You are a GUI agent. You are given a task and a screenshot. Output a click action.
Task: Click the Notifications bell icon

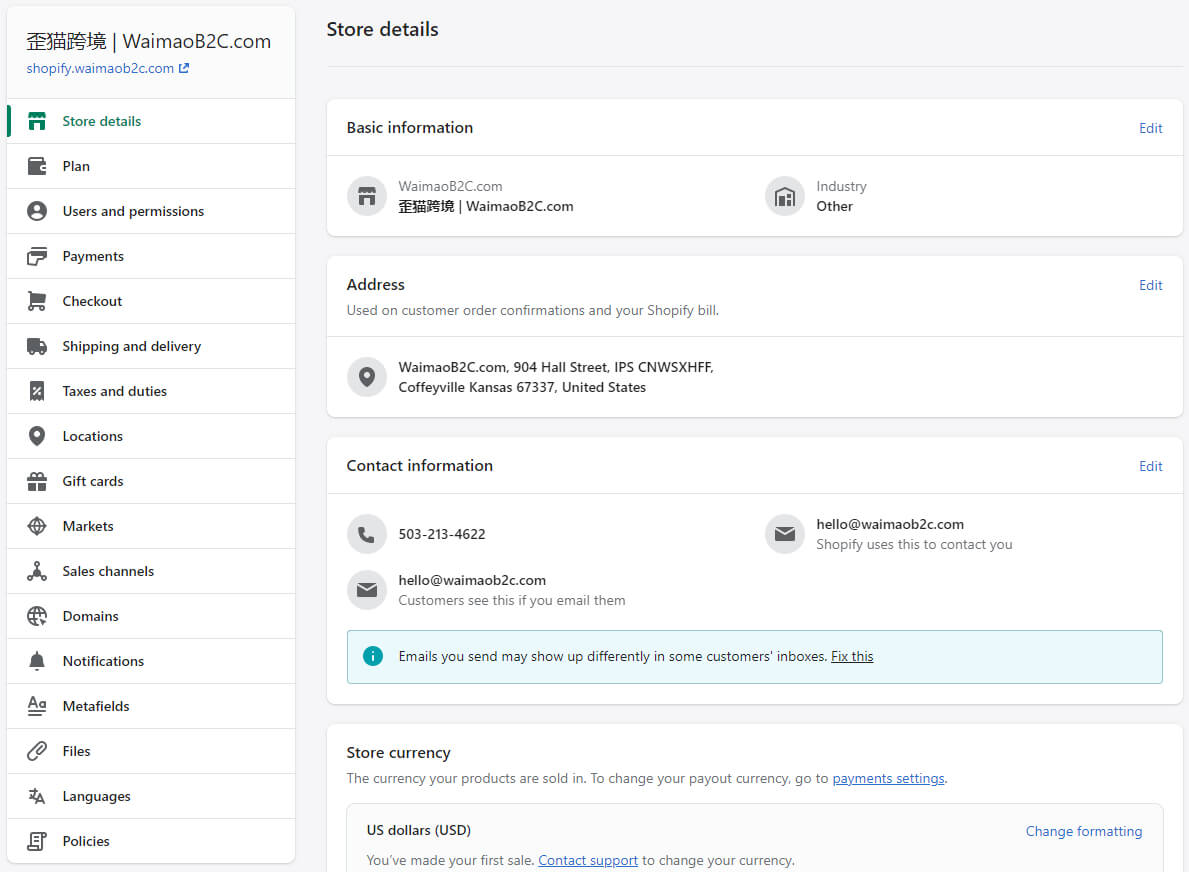tap(36, 661)
